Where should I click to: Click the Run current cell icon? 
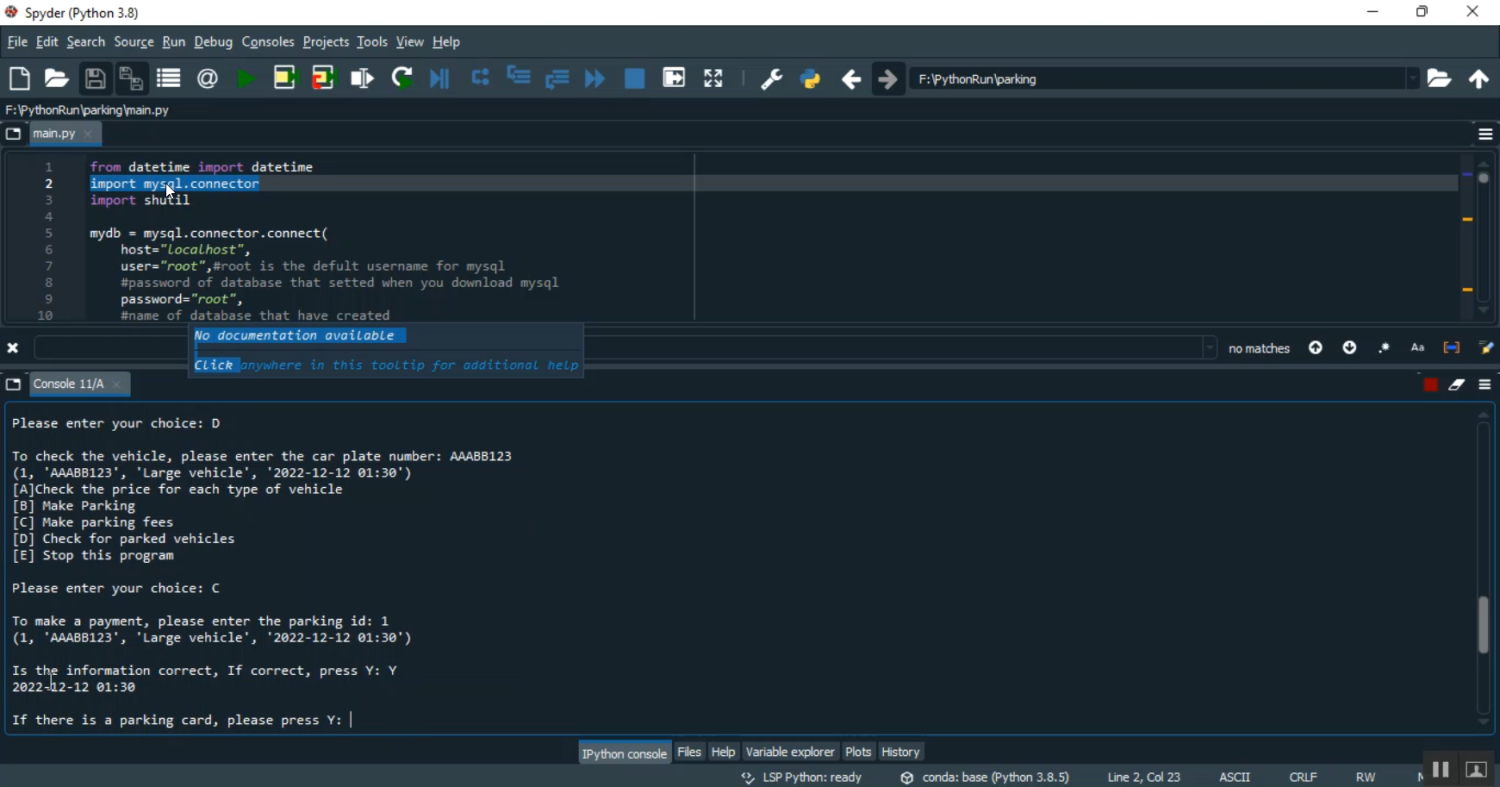click(285, 79)
